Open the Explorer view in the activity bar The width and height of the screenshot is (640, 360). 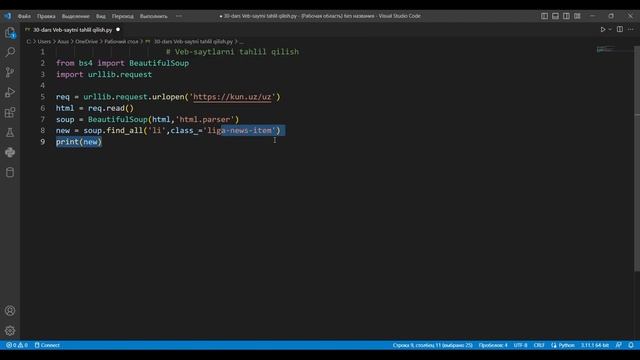10,33
